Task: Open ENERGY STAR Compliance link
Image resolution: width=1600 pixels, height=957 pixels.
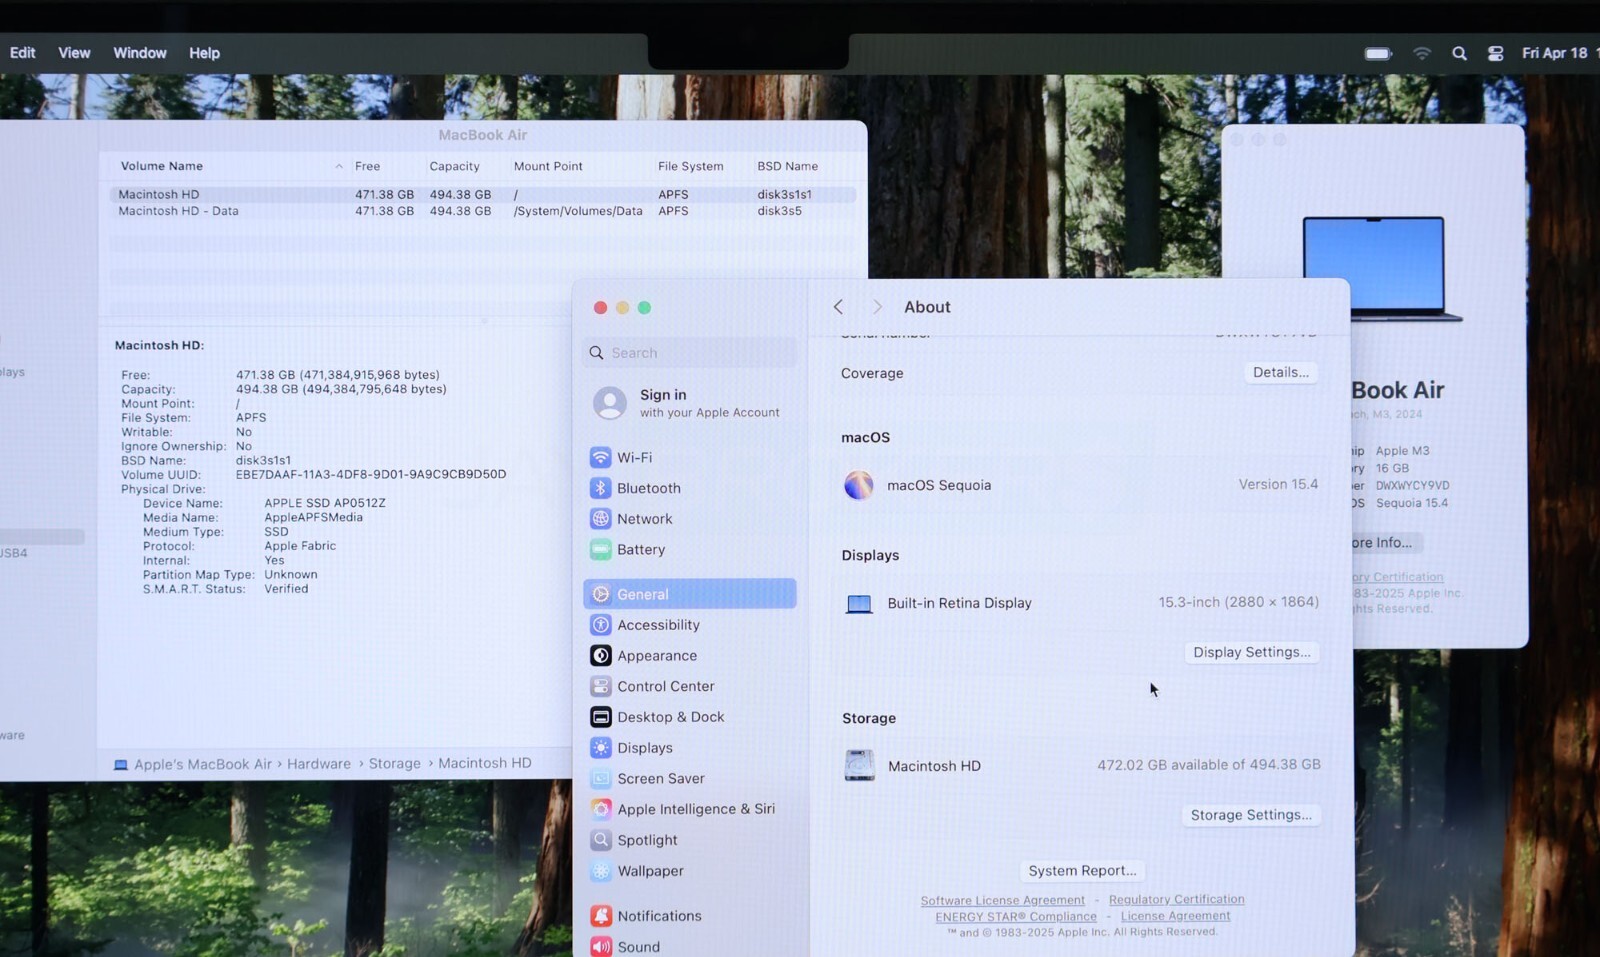Action: 1016,916
